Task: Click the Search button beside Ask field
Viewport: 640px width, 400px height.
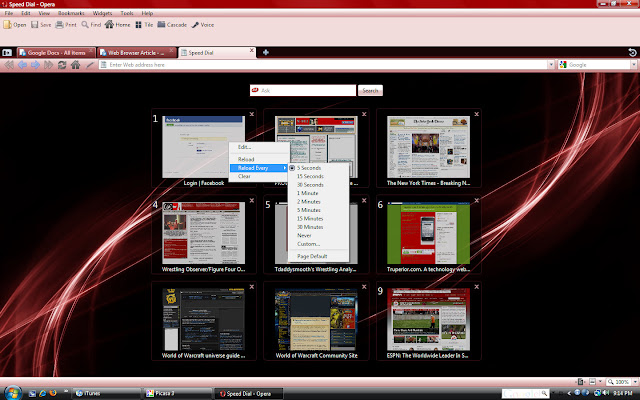Action: [370, 91]
